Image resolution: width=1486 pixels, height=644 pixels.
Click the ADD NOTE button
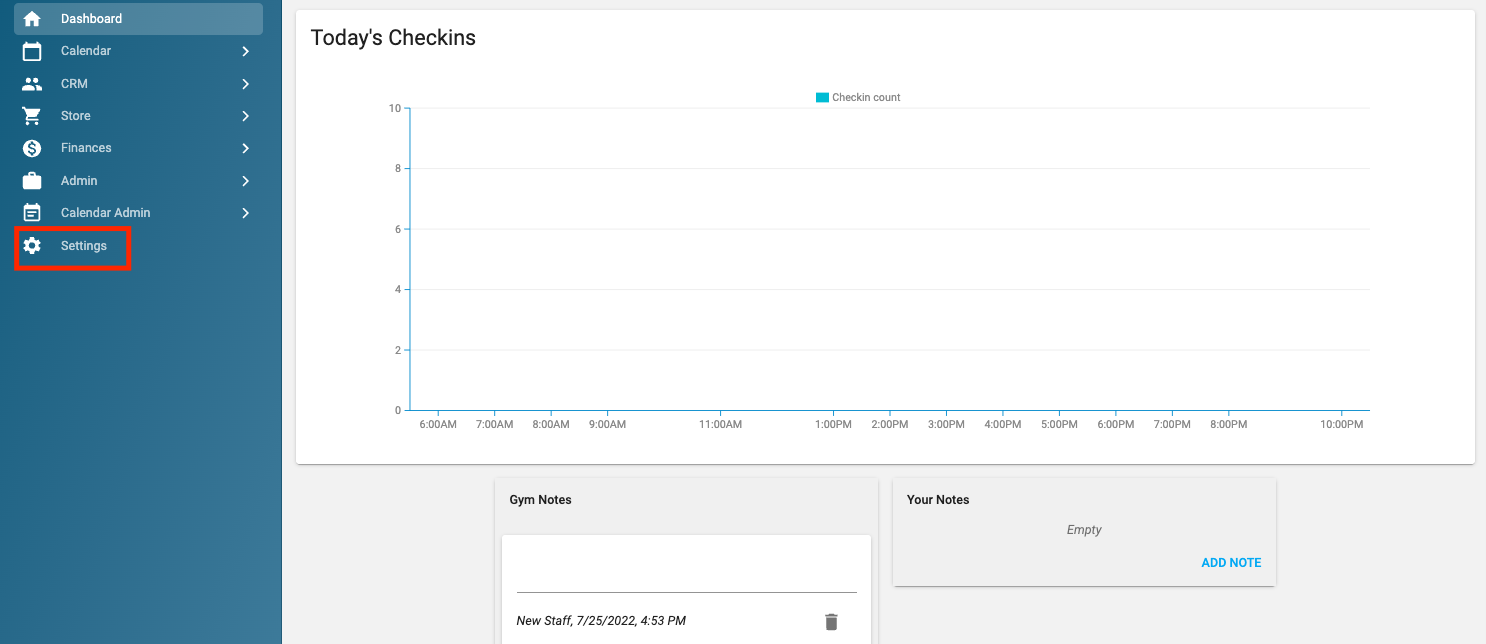[1231, 563]
